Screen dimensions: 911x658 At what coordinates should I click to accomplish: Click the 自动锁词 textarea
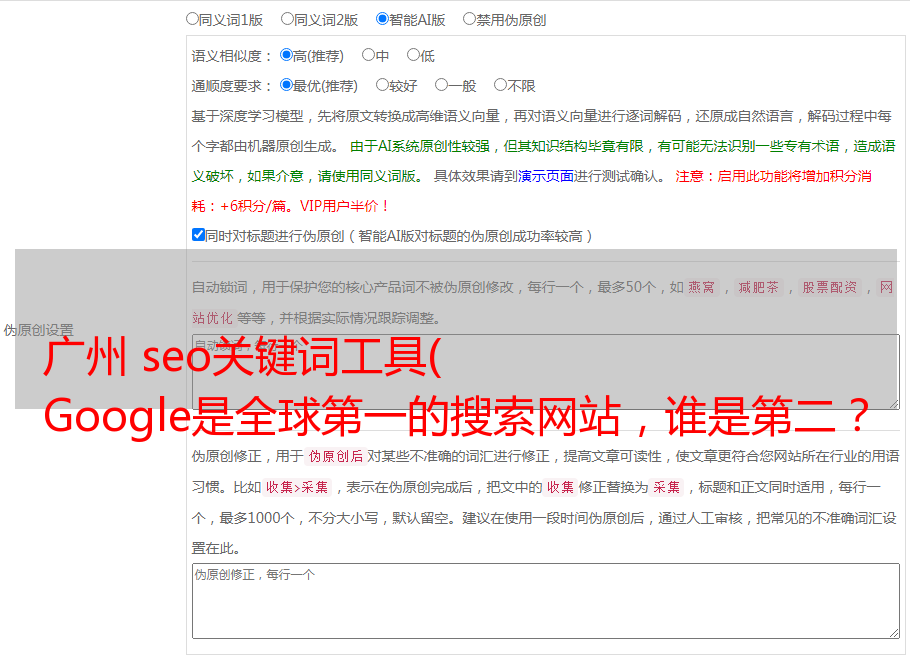pos(546,372)
